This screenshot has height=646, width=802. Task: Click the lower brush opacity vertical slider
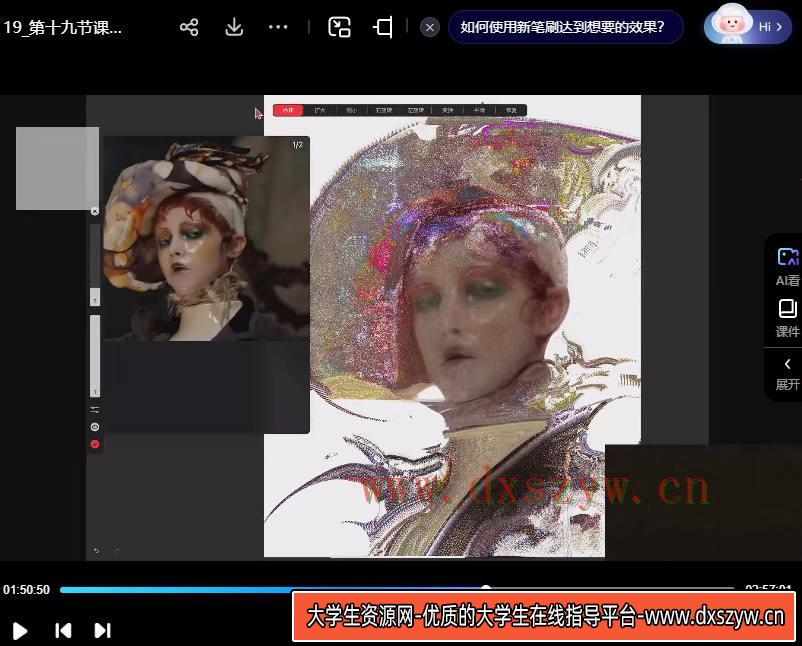[95, 356]
